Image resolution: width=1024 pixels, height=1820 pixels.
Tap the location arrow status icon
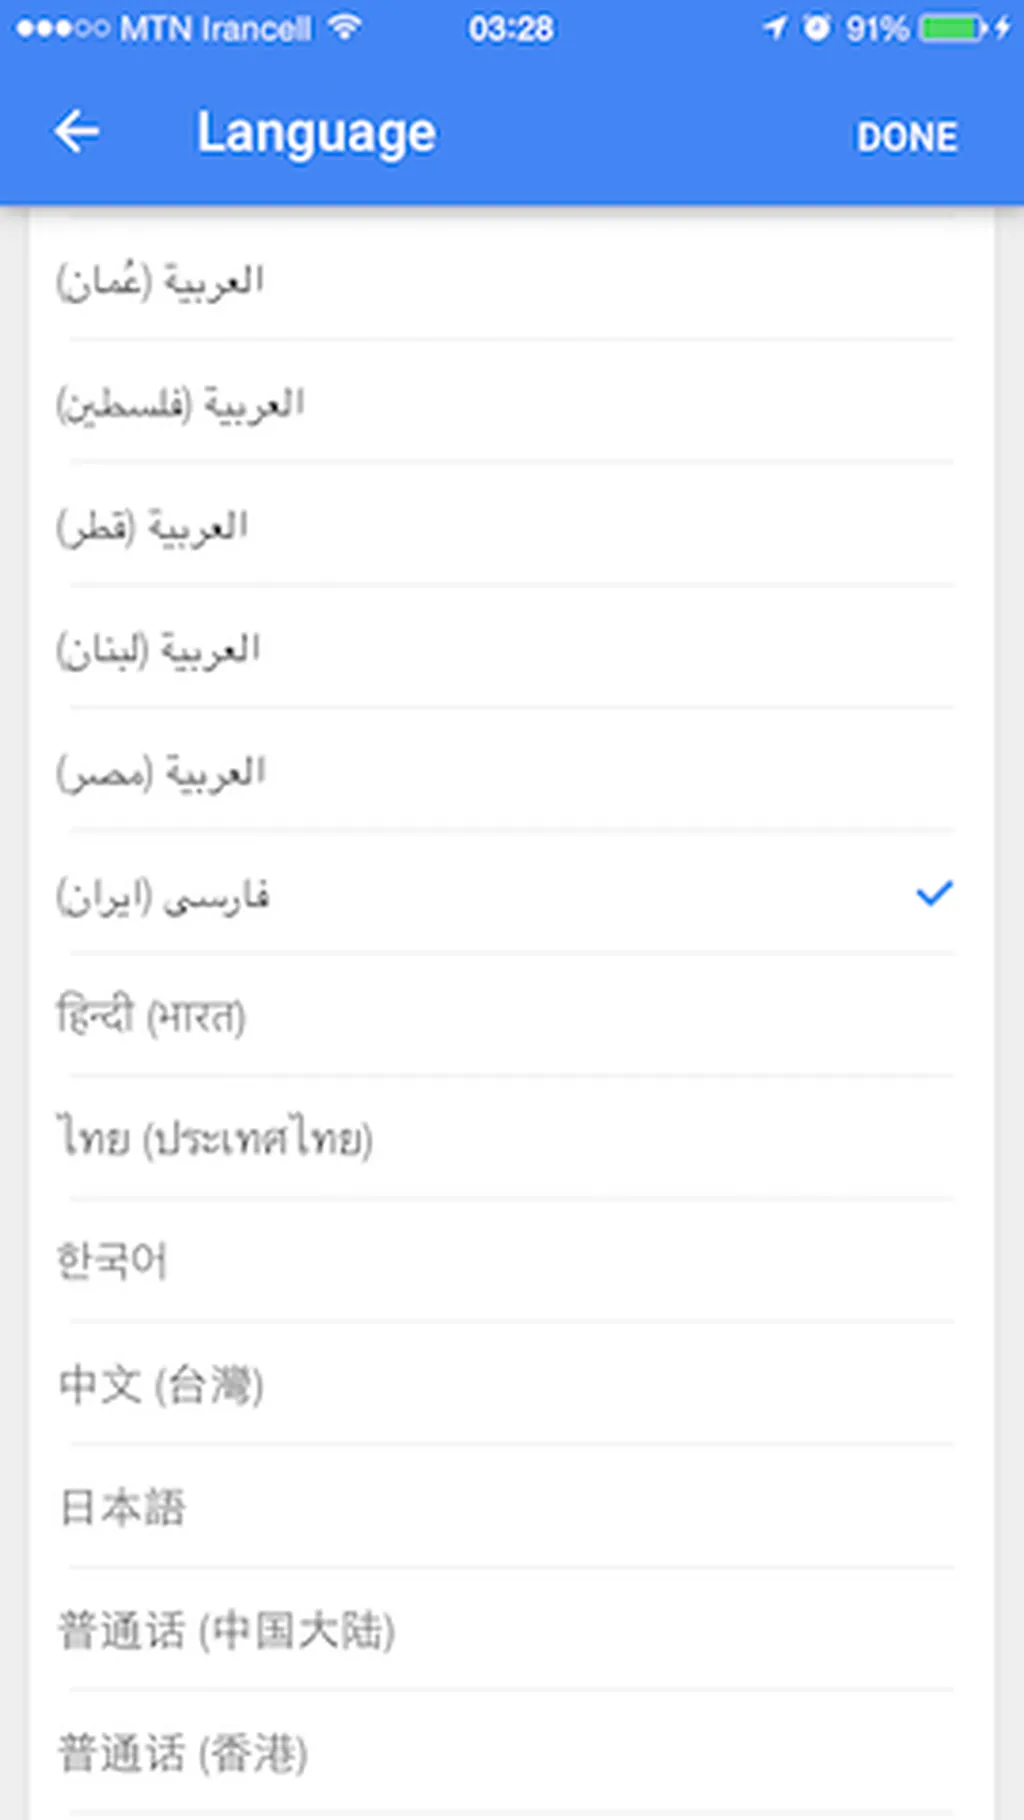coord(774,28)
